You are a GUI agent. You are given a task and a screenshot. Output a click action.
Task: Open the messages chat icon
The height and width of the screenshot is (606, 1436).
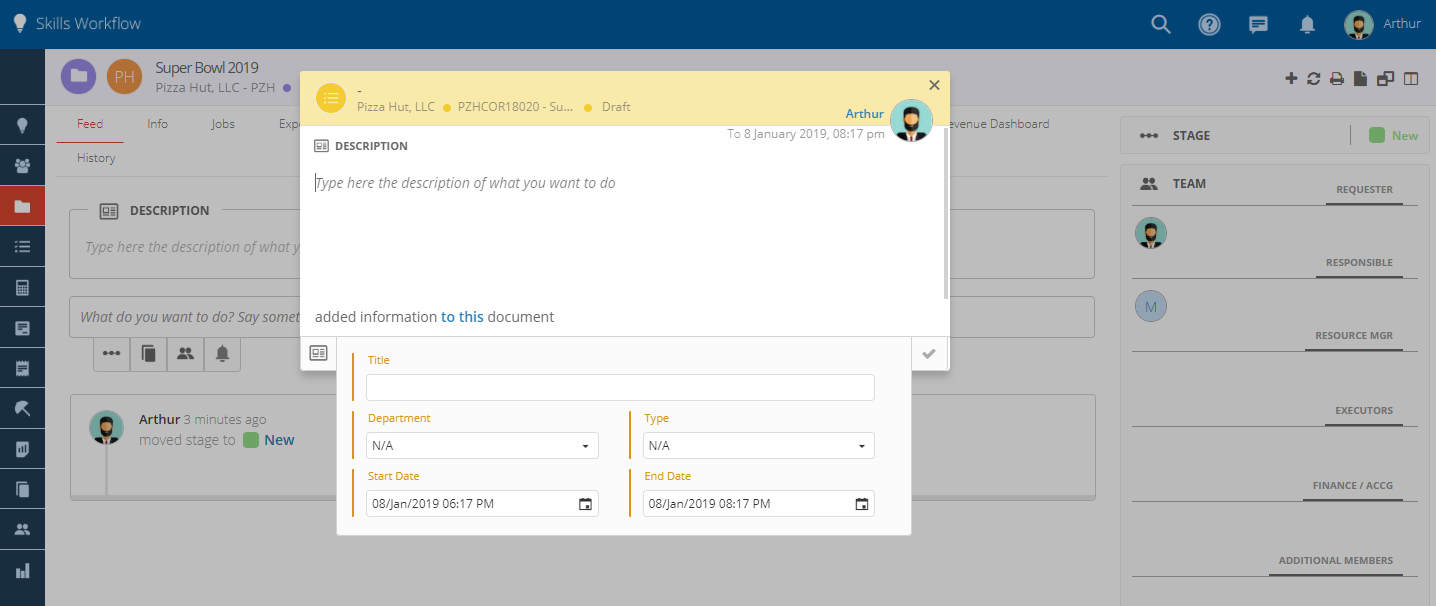[1258, 24]
